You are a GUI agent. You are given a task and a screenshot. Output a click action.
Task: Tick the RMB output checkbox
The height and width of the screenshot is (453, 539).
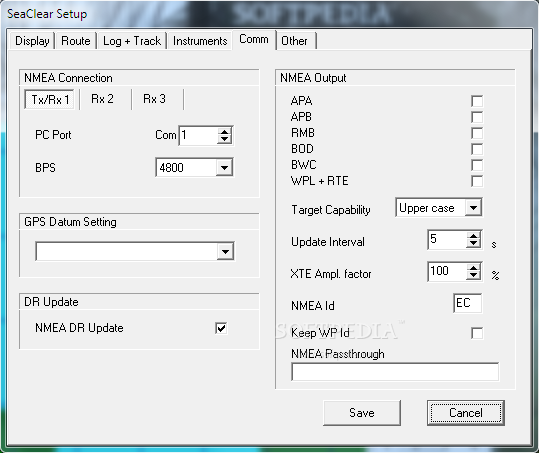[477, 133]
